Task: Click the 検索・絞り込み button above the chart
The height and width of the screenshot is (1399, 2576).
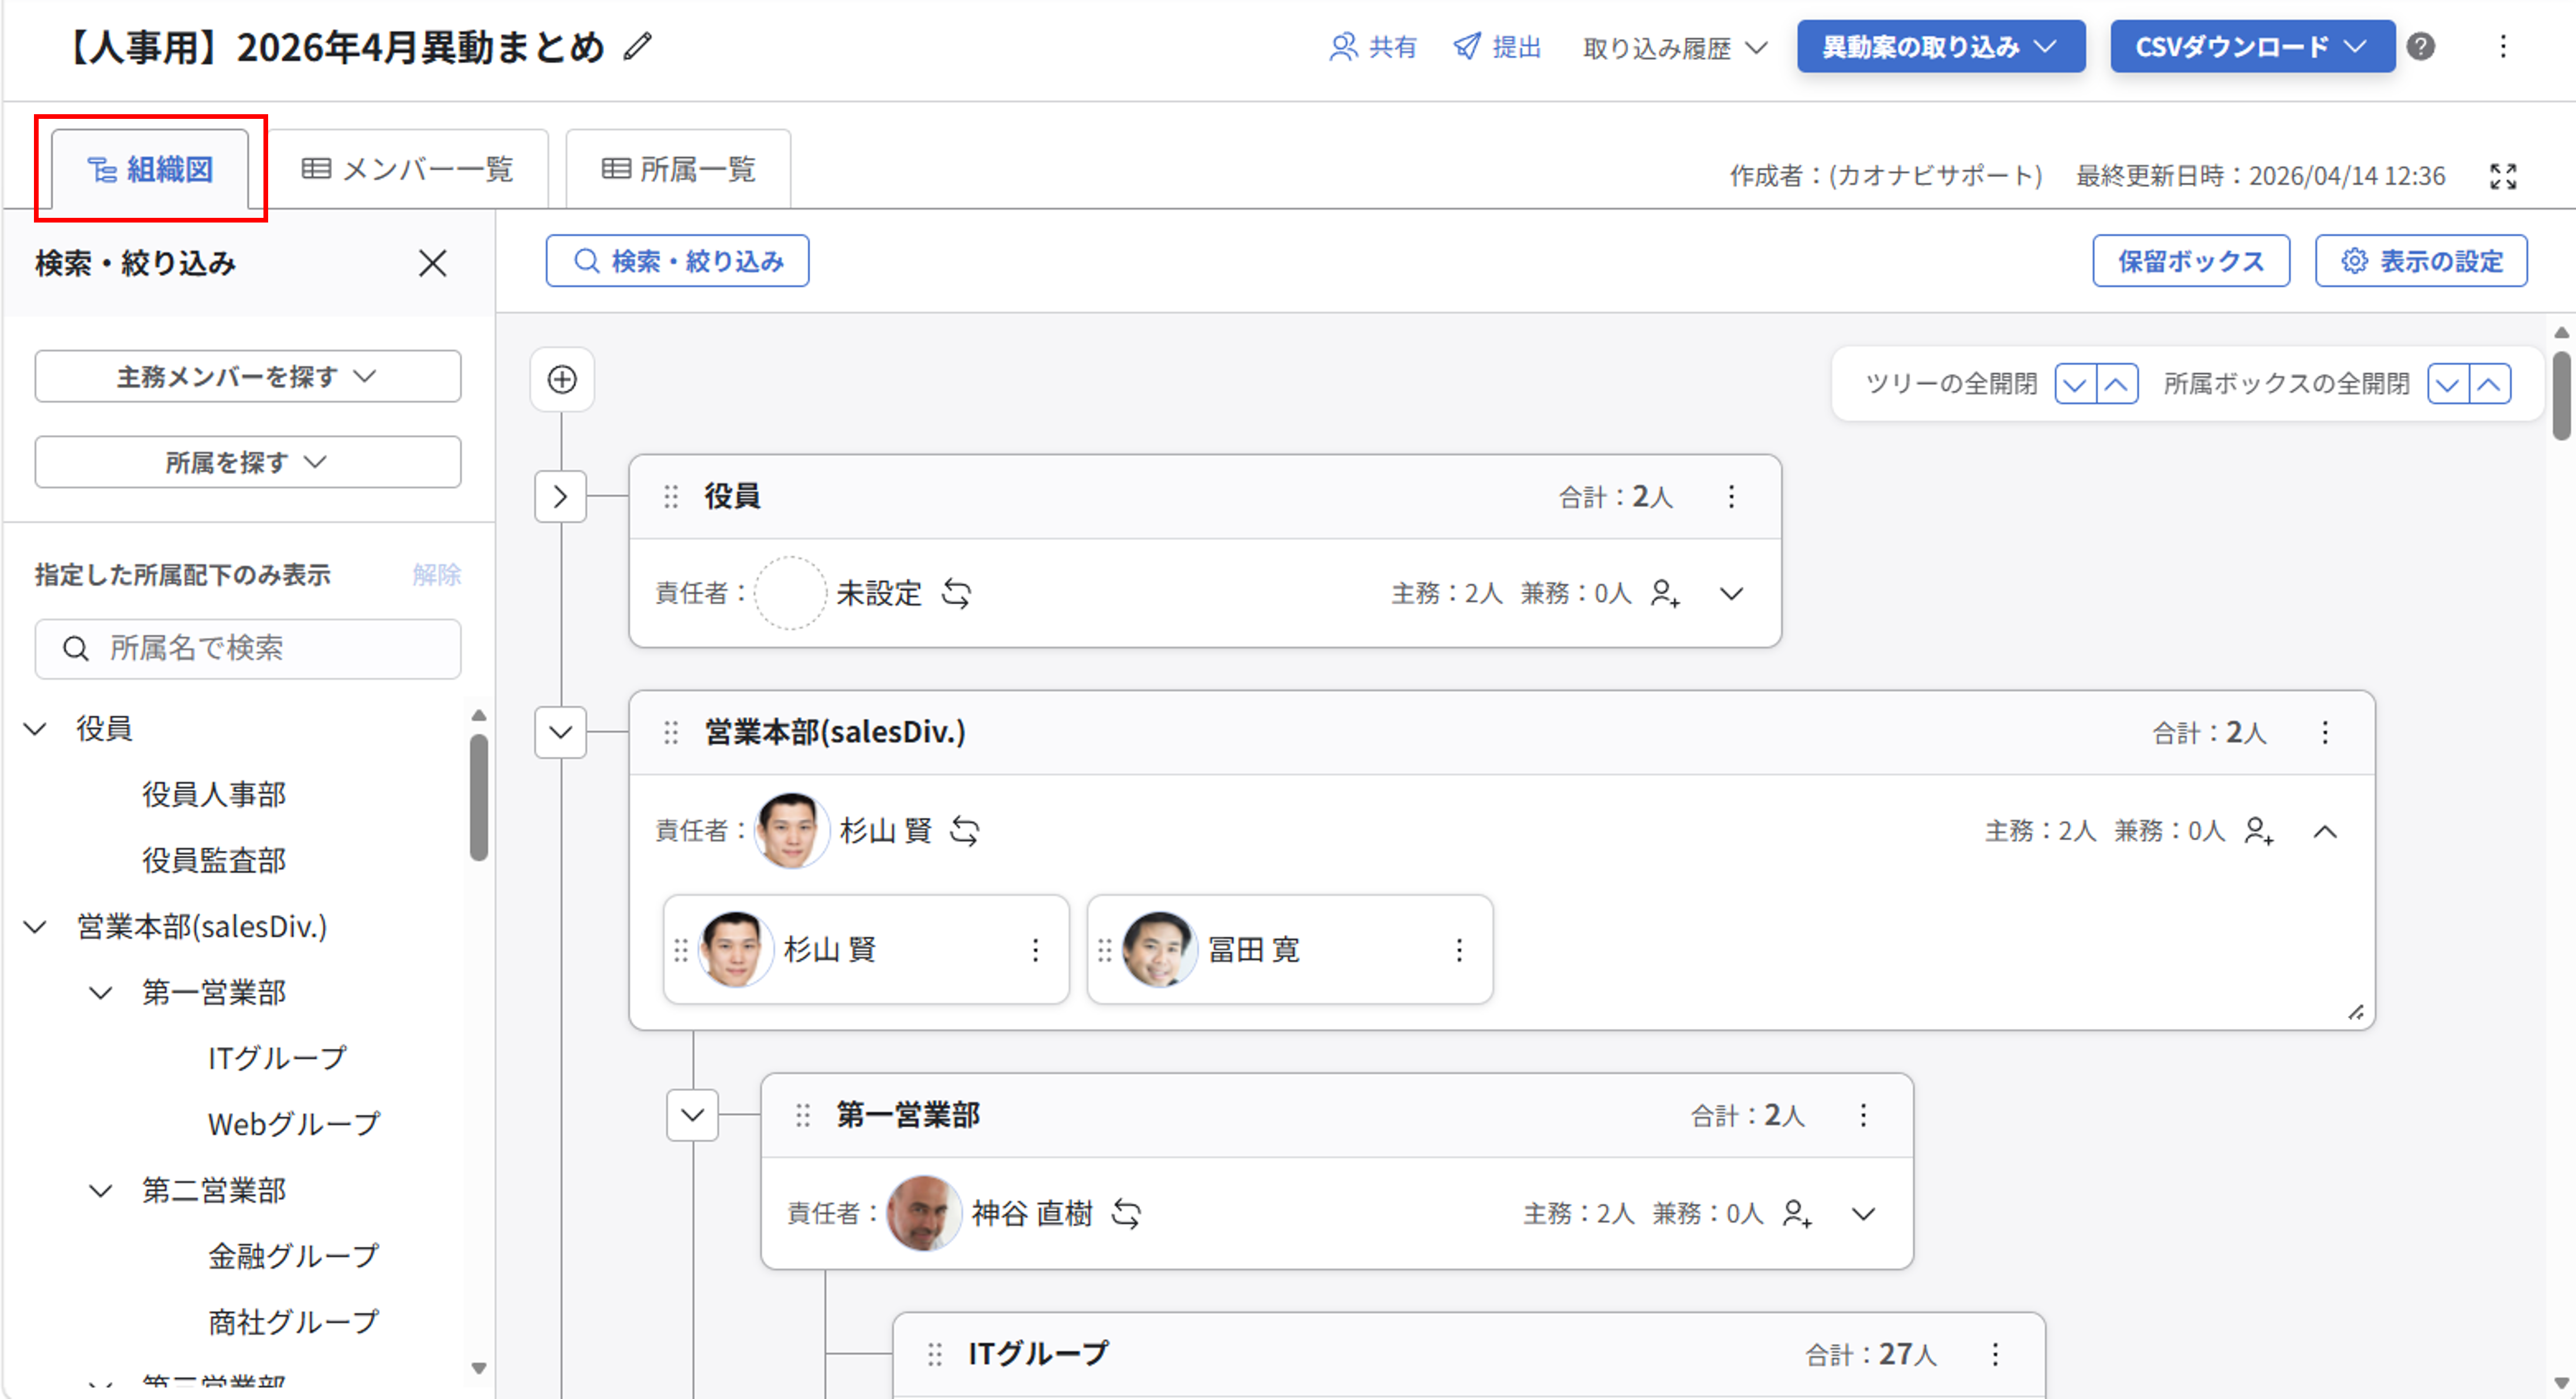Action: tap(677, 261)
